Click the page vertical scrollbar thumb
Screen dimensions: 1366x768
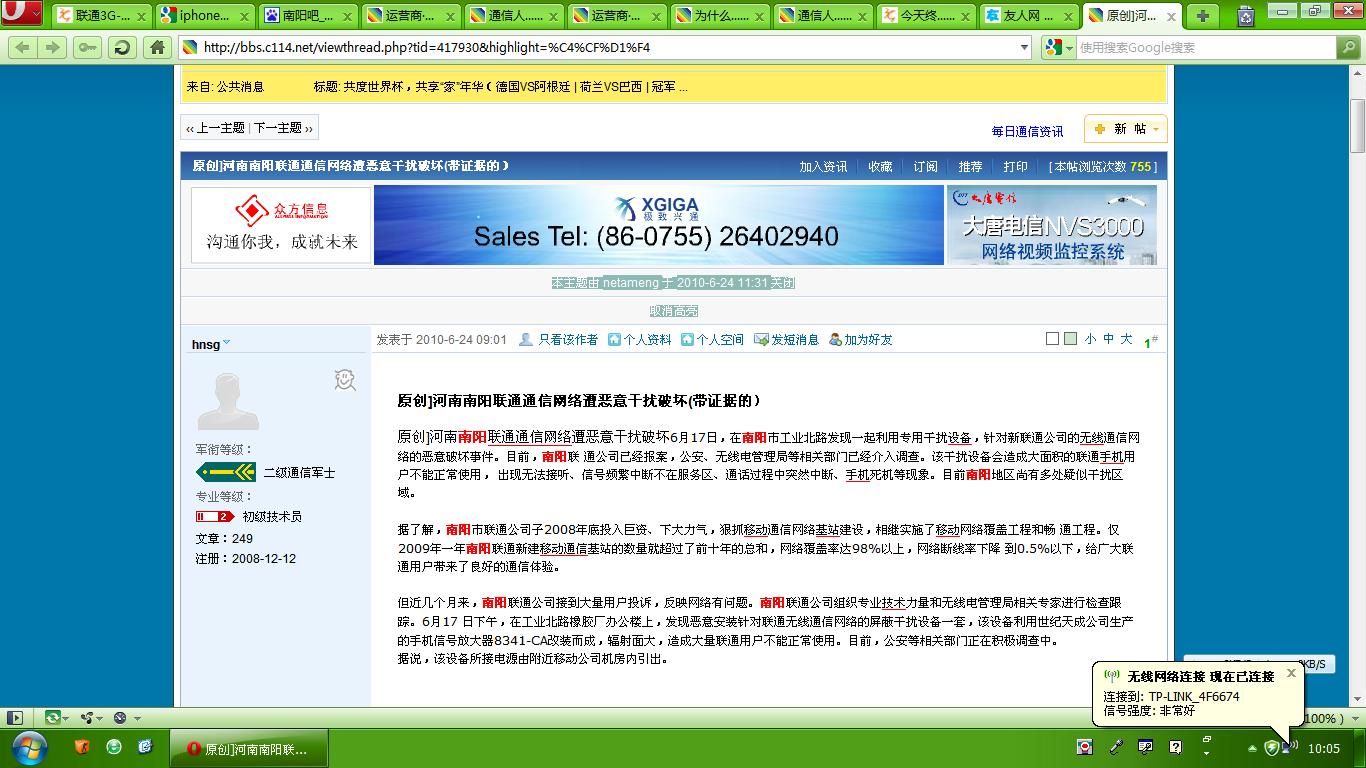1357,126
